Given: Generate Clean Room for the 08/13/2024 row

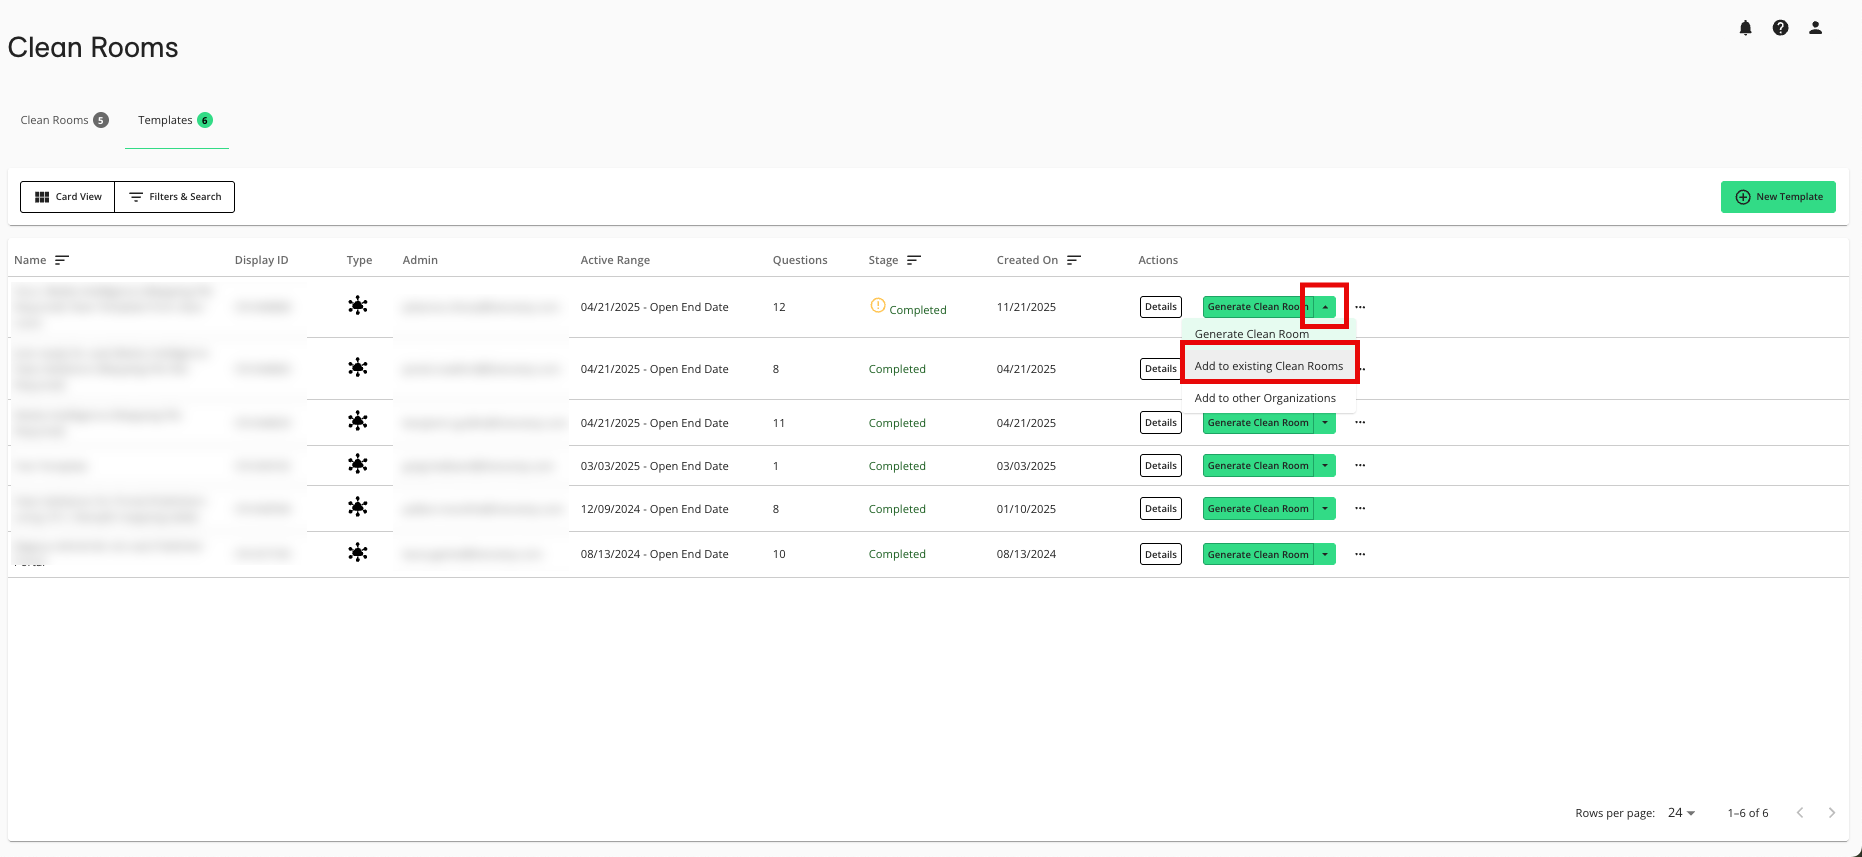Looking at the screenshot, I should point(1258,554).
